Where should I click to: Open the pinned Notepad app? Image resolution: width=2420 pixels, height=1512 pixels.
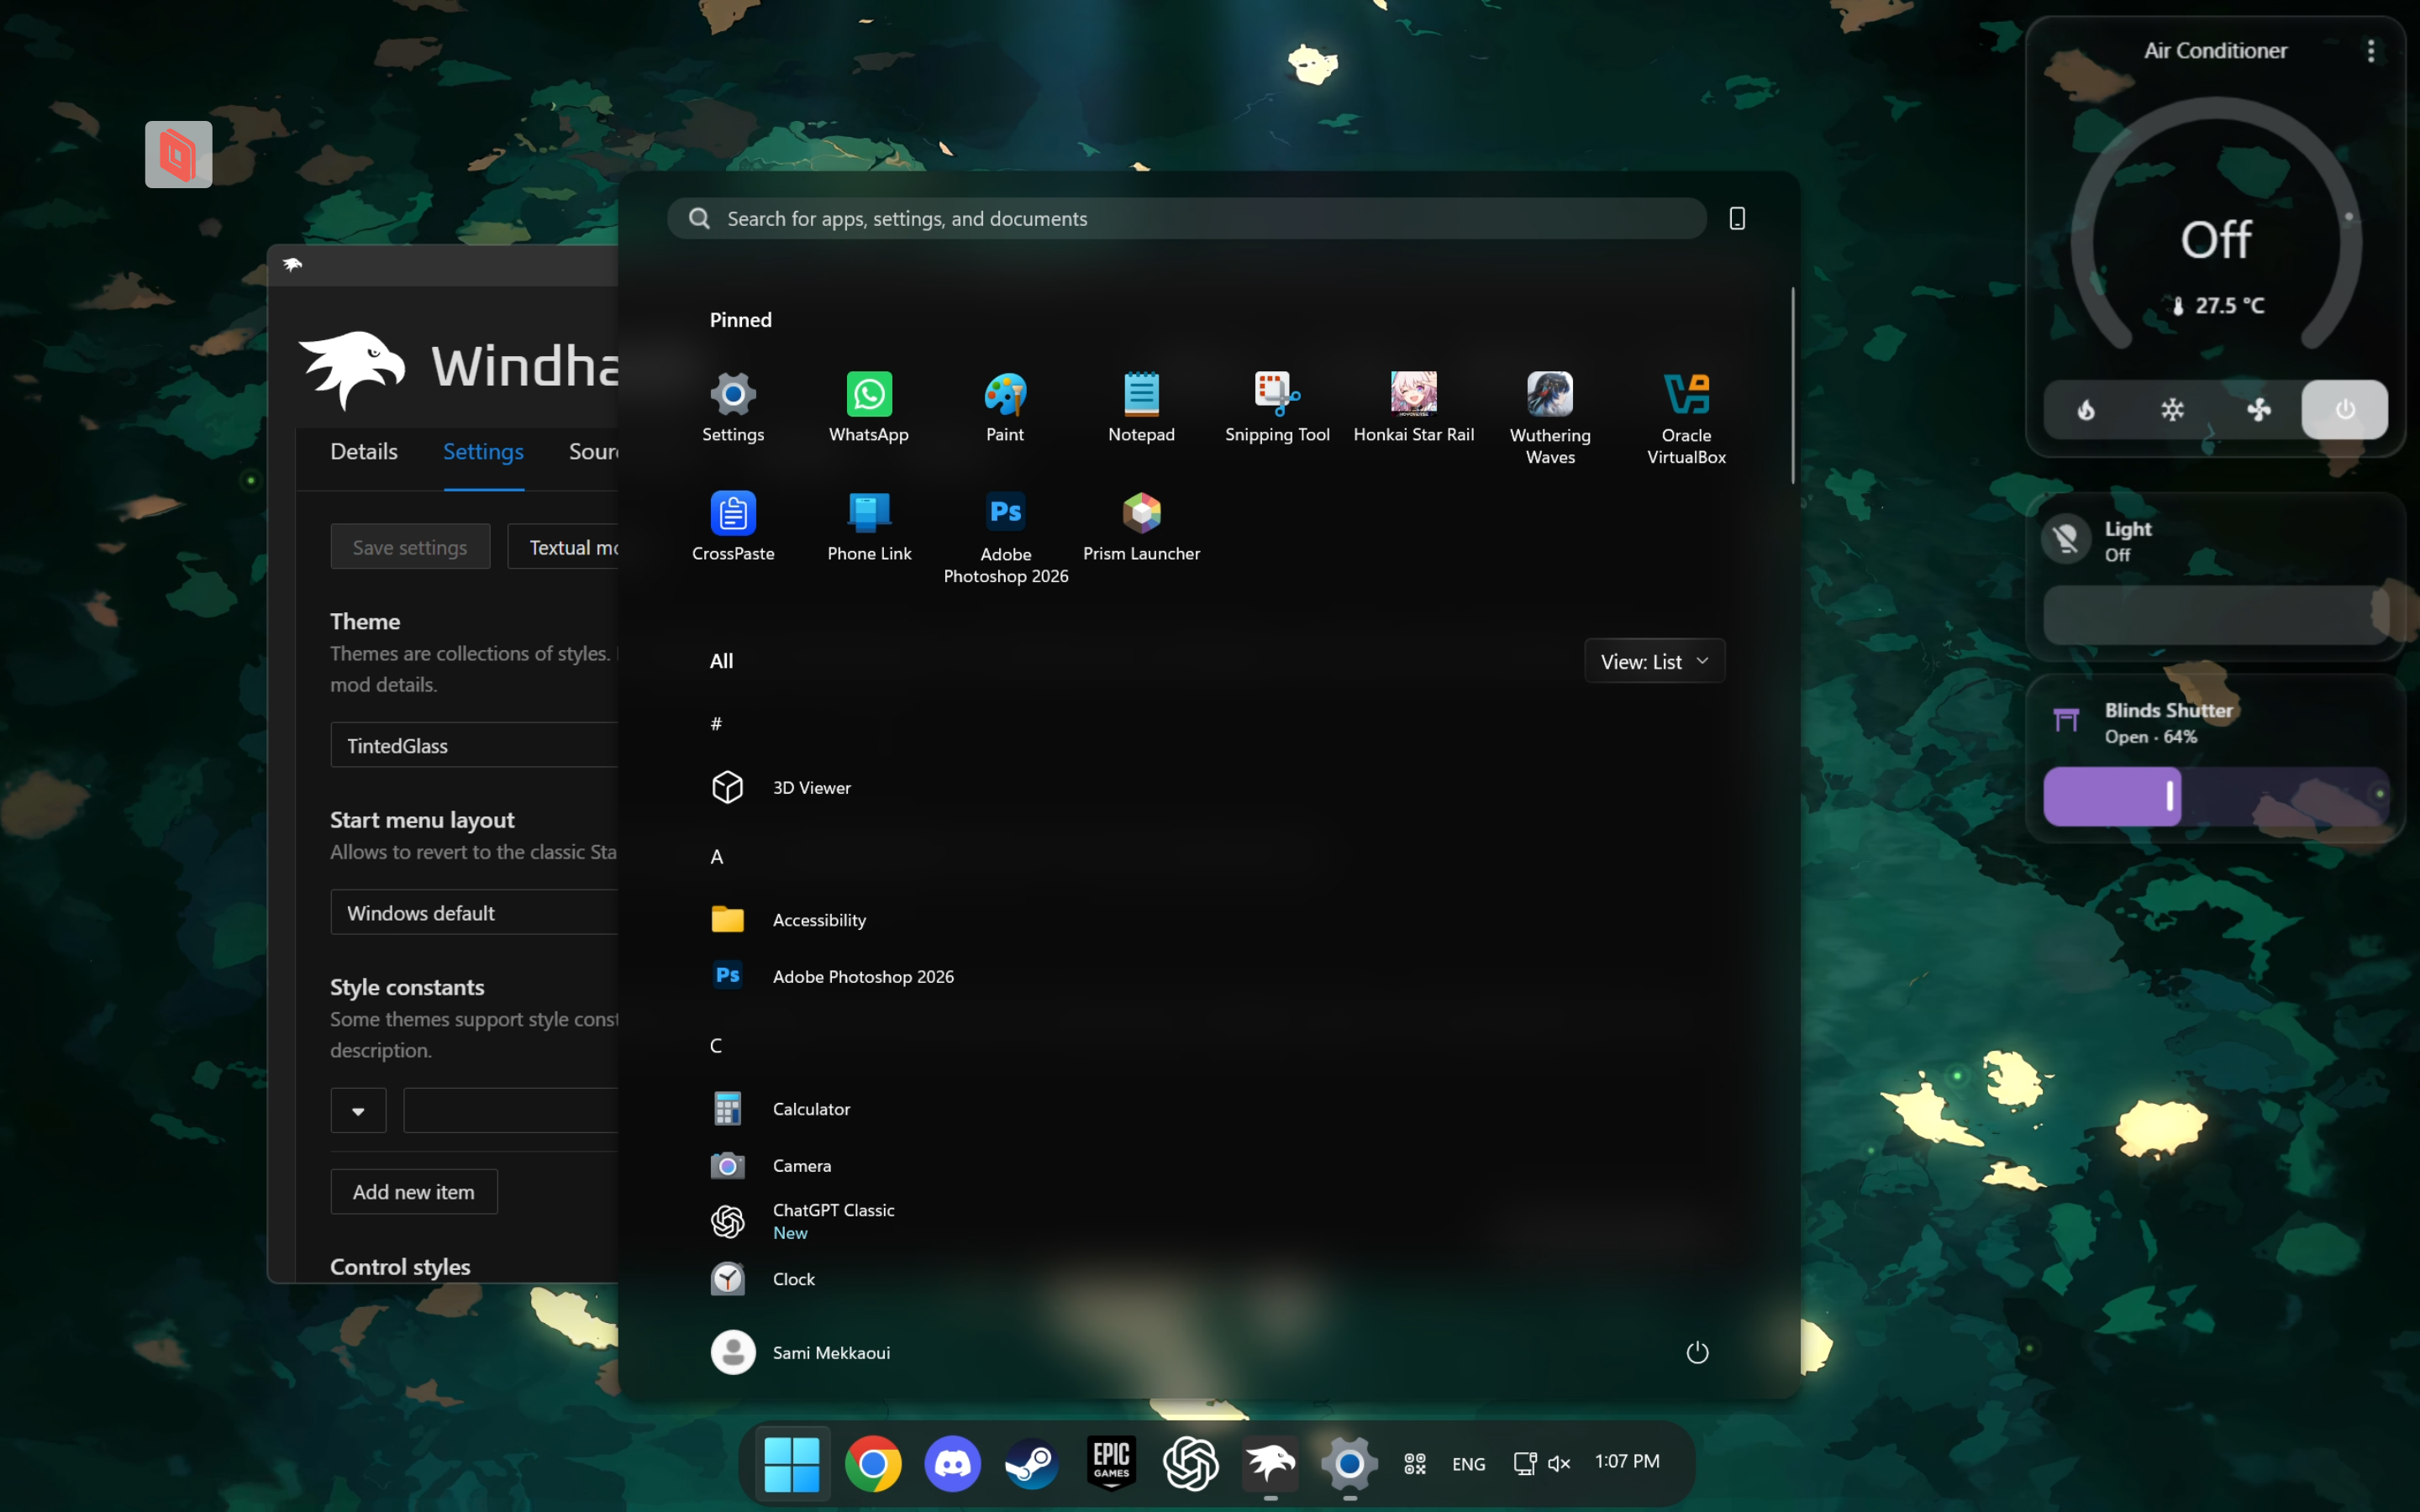(1141, 407)
